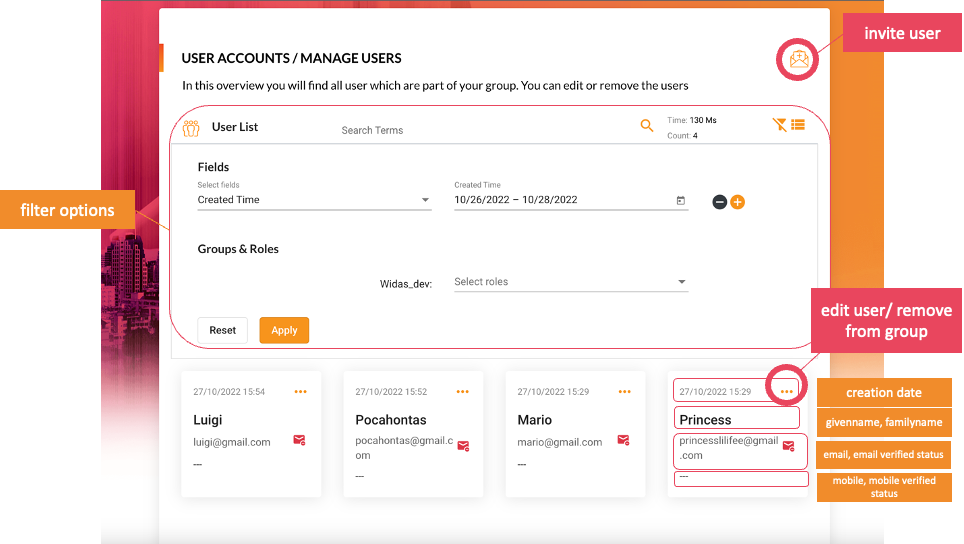This screenshot has width=964, height=544.
Task: Click Princess email verification status icon
Action: [789, 446]
